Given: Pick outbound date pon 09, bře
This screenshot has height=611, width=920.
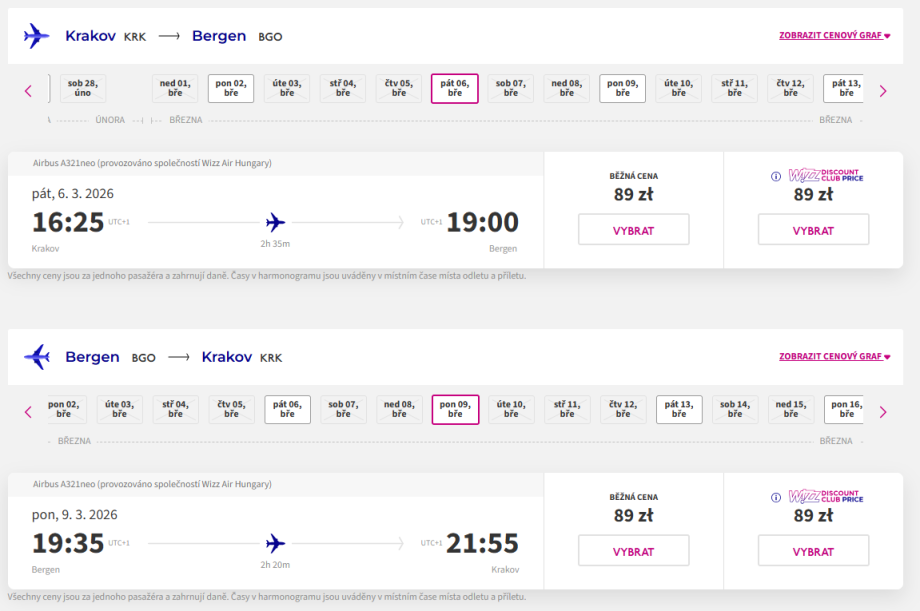Looking at the screenshot, I should click(x=622, y=89).
